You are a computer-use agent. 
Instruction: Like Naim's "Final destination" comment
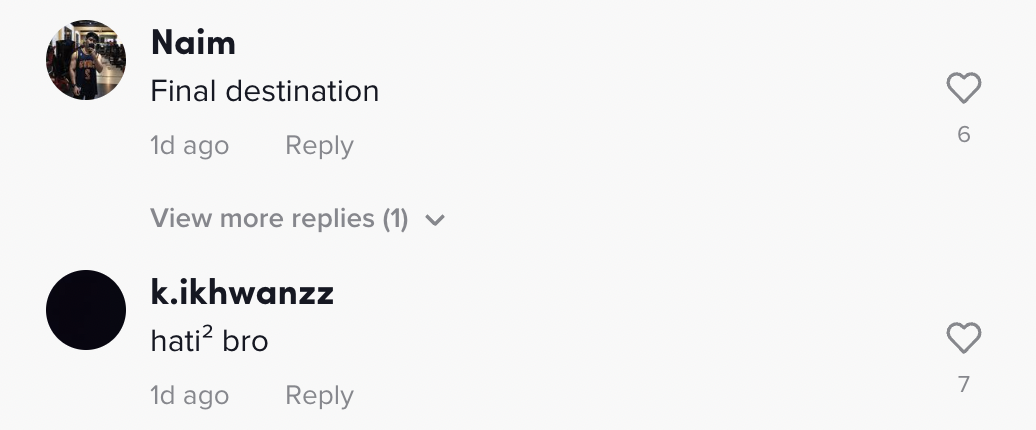coord(963,90)
